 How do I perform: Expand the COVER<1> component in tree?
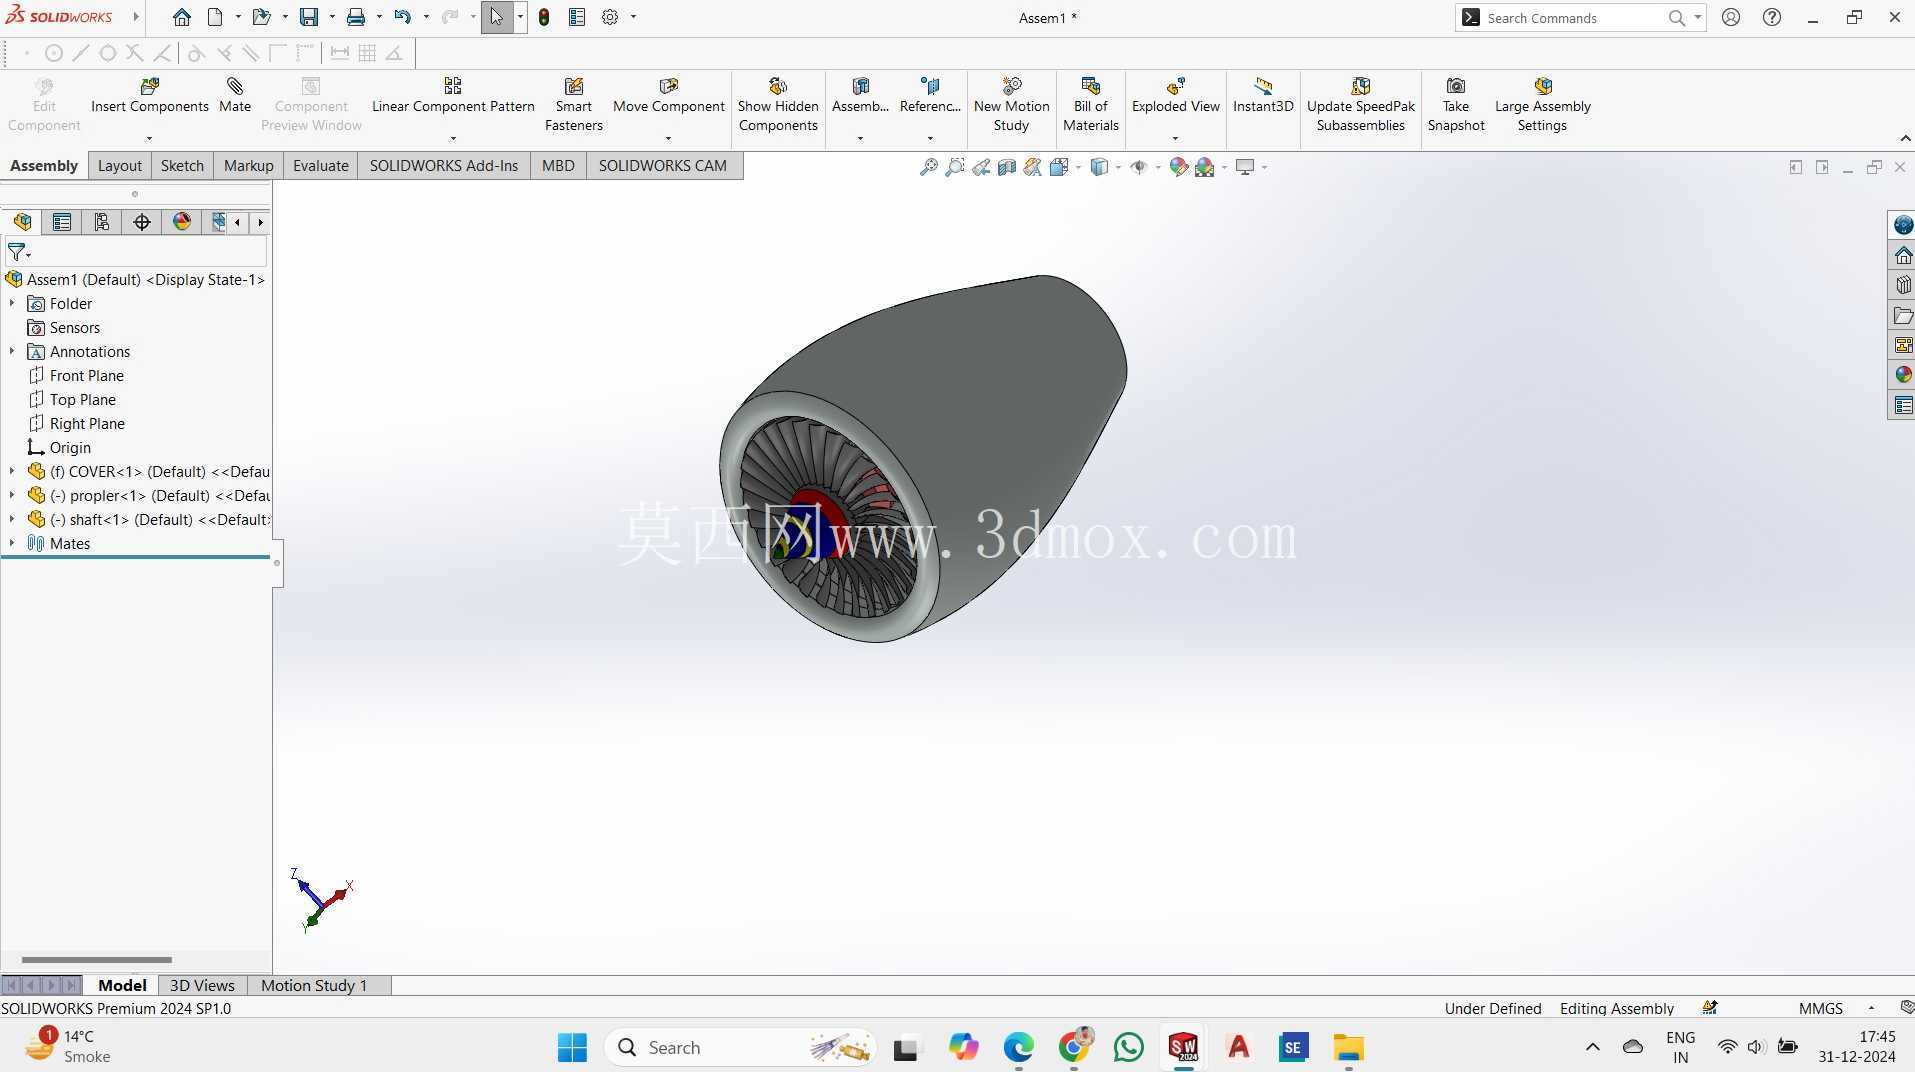[12, 471]
